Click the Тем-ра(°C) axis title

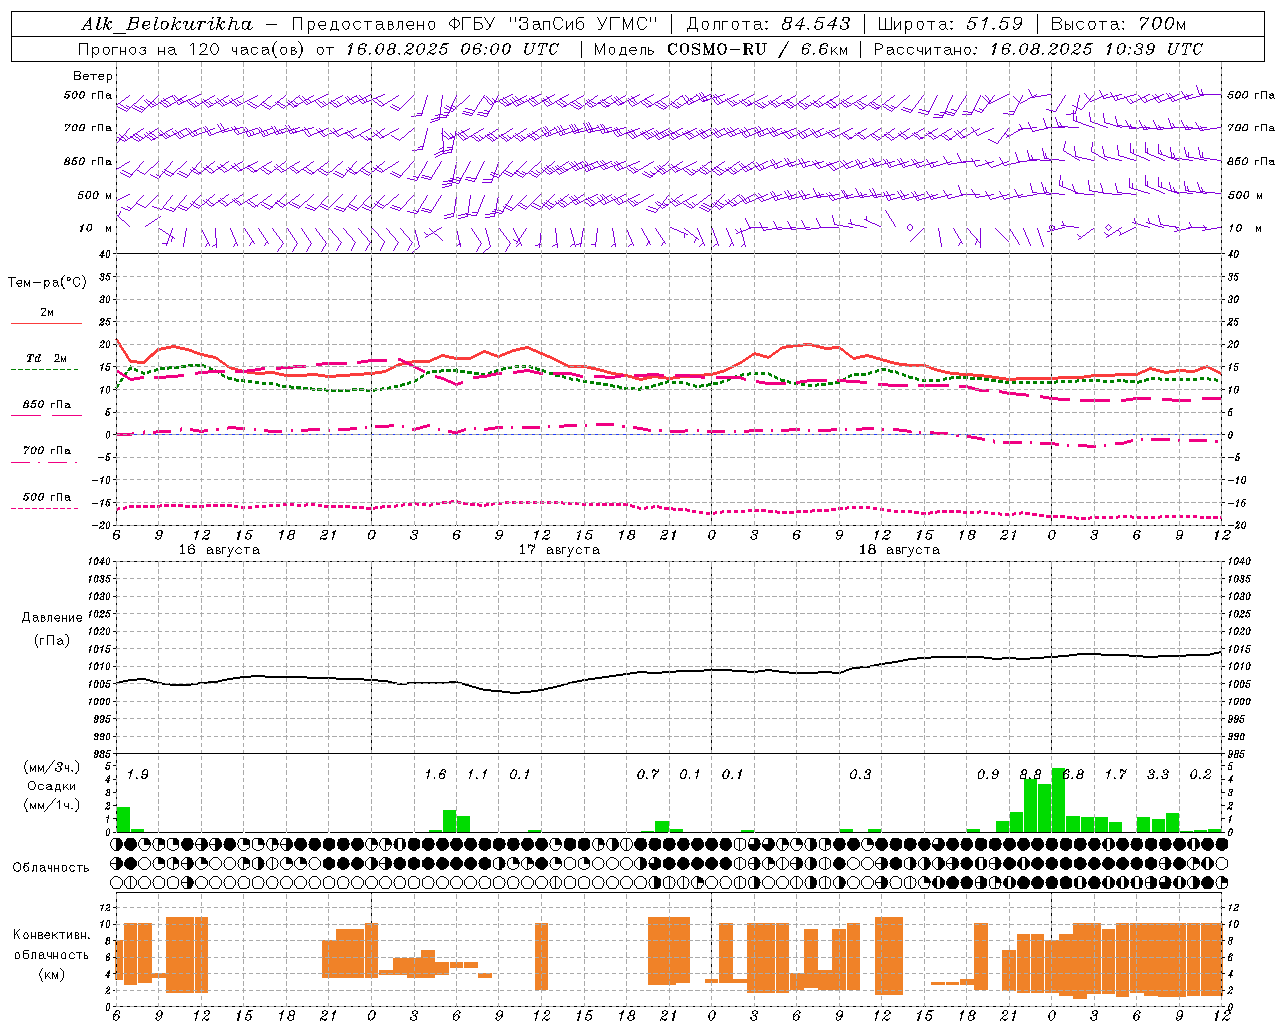[x=47, y=283]
